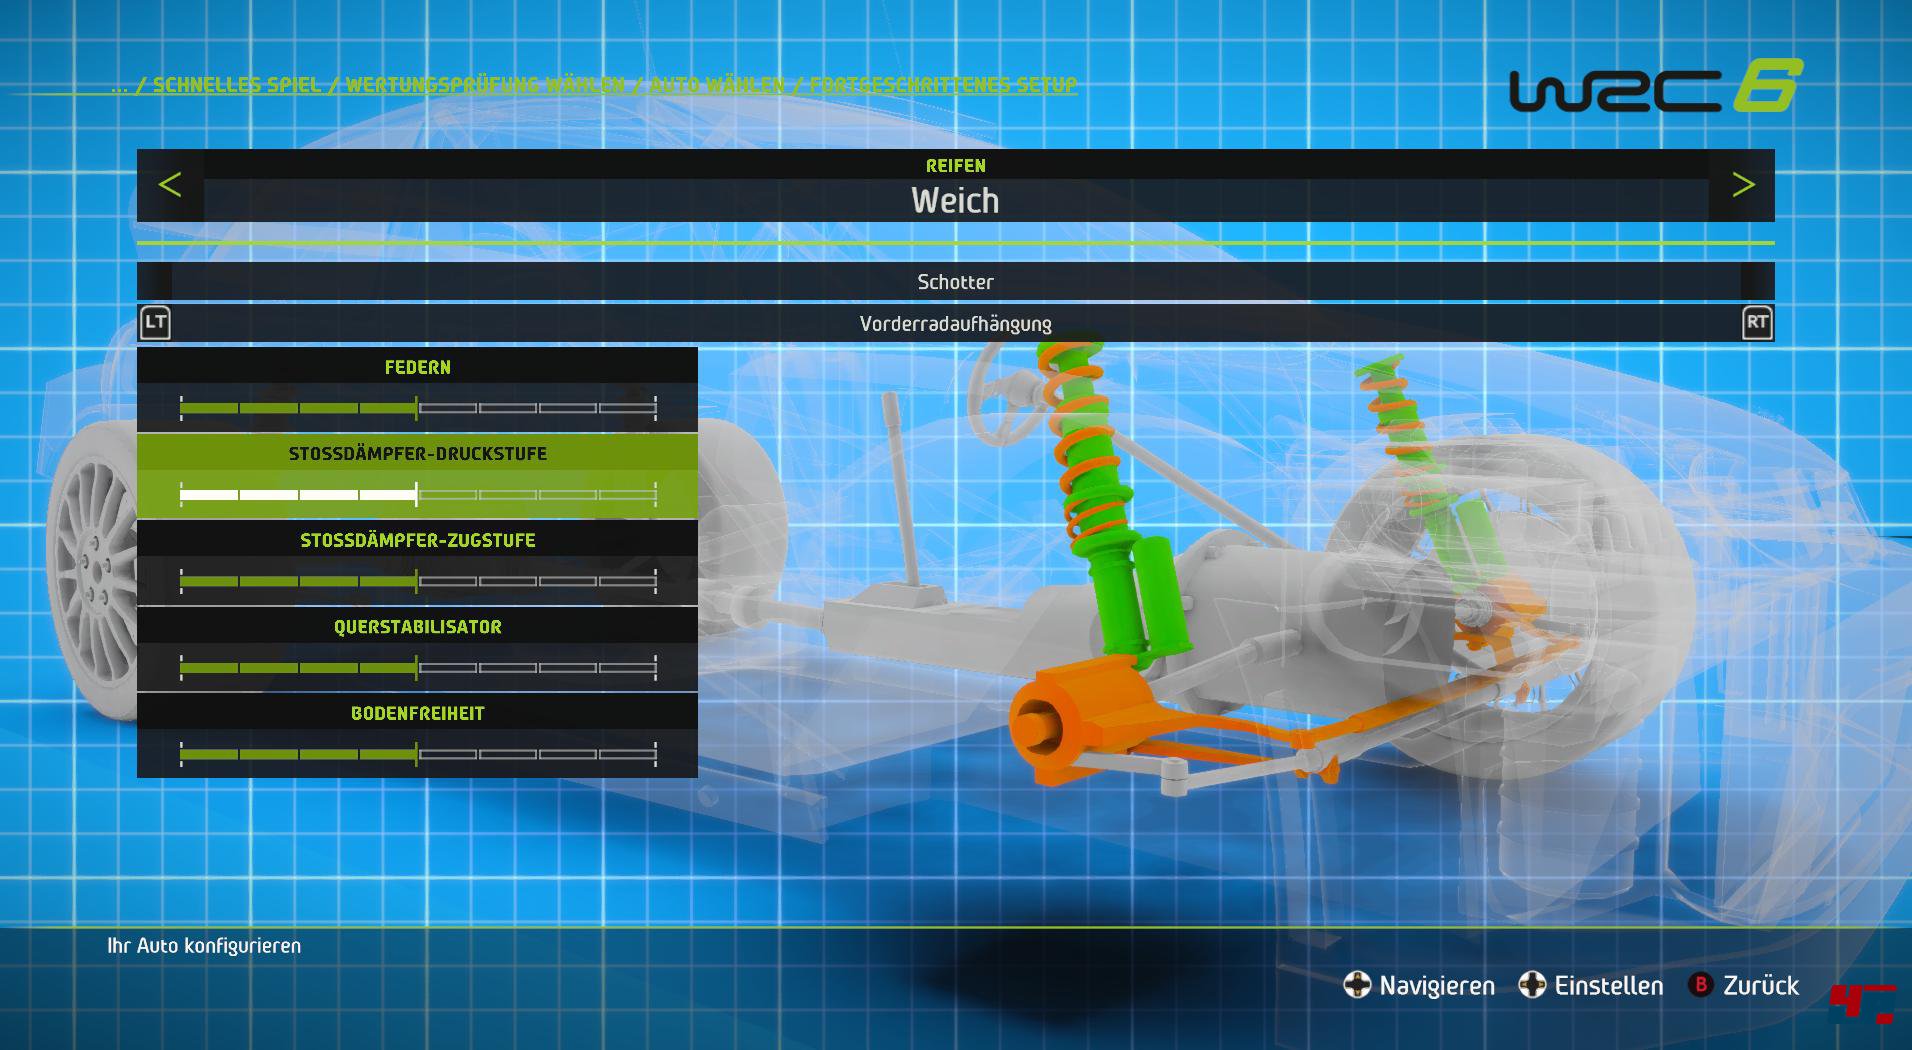Click the Navigieren d-pad icon
The image size is (1912, 1050).
1356,986
